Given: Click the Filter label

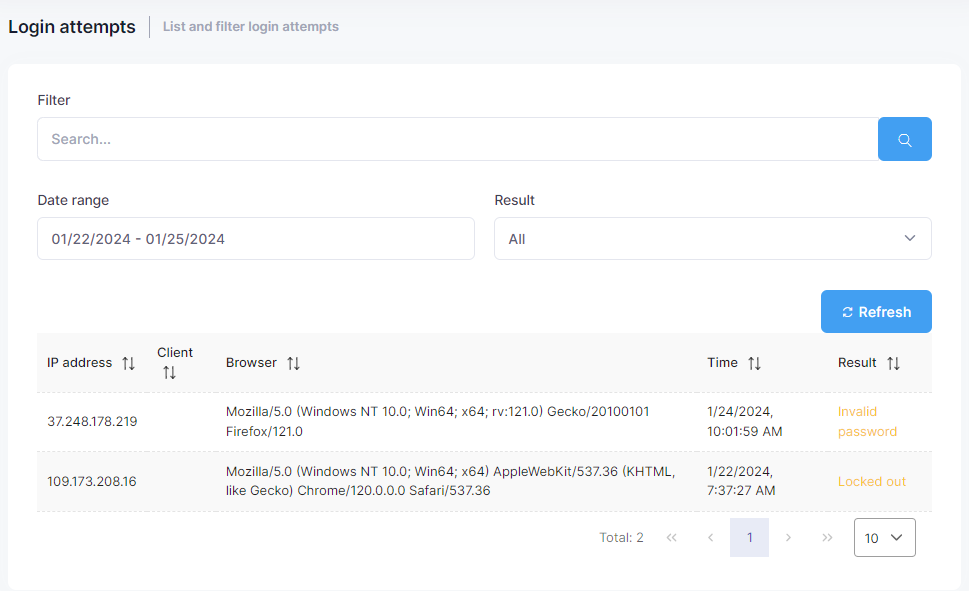Looking at the screenshot, I should coord(54,100).
